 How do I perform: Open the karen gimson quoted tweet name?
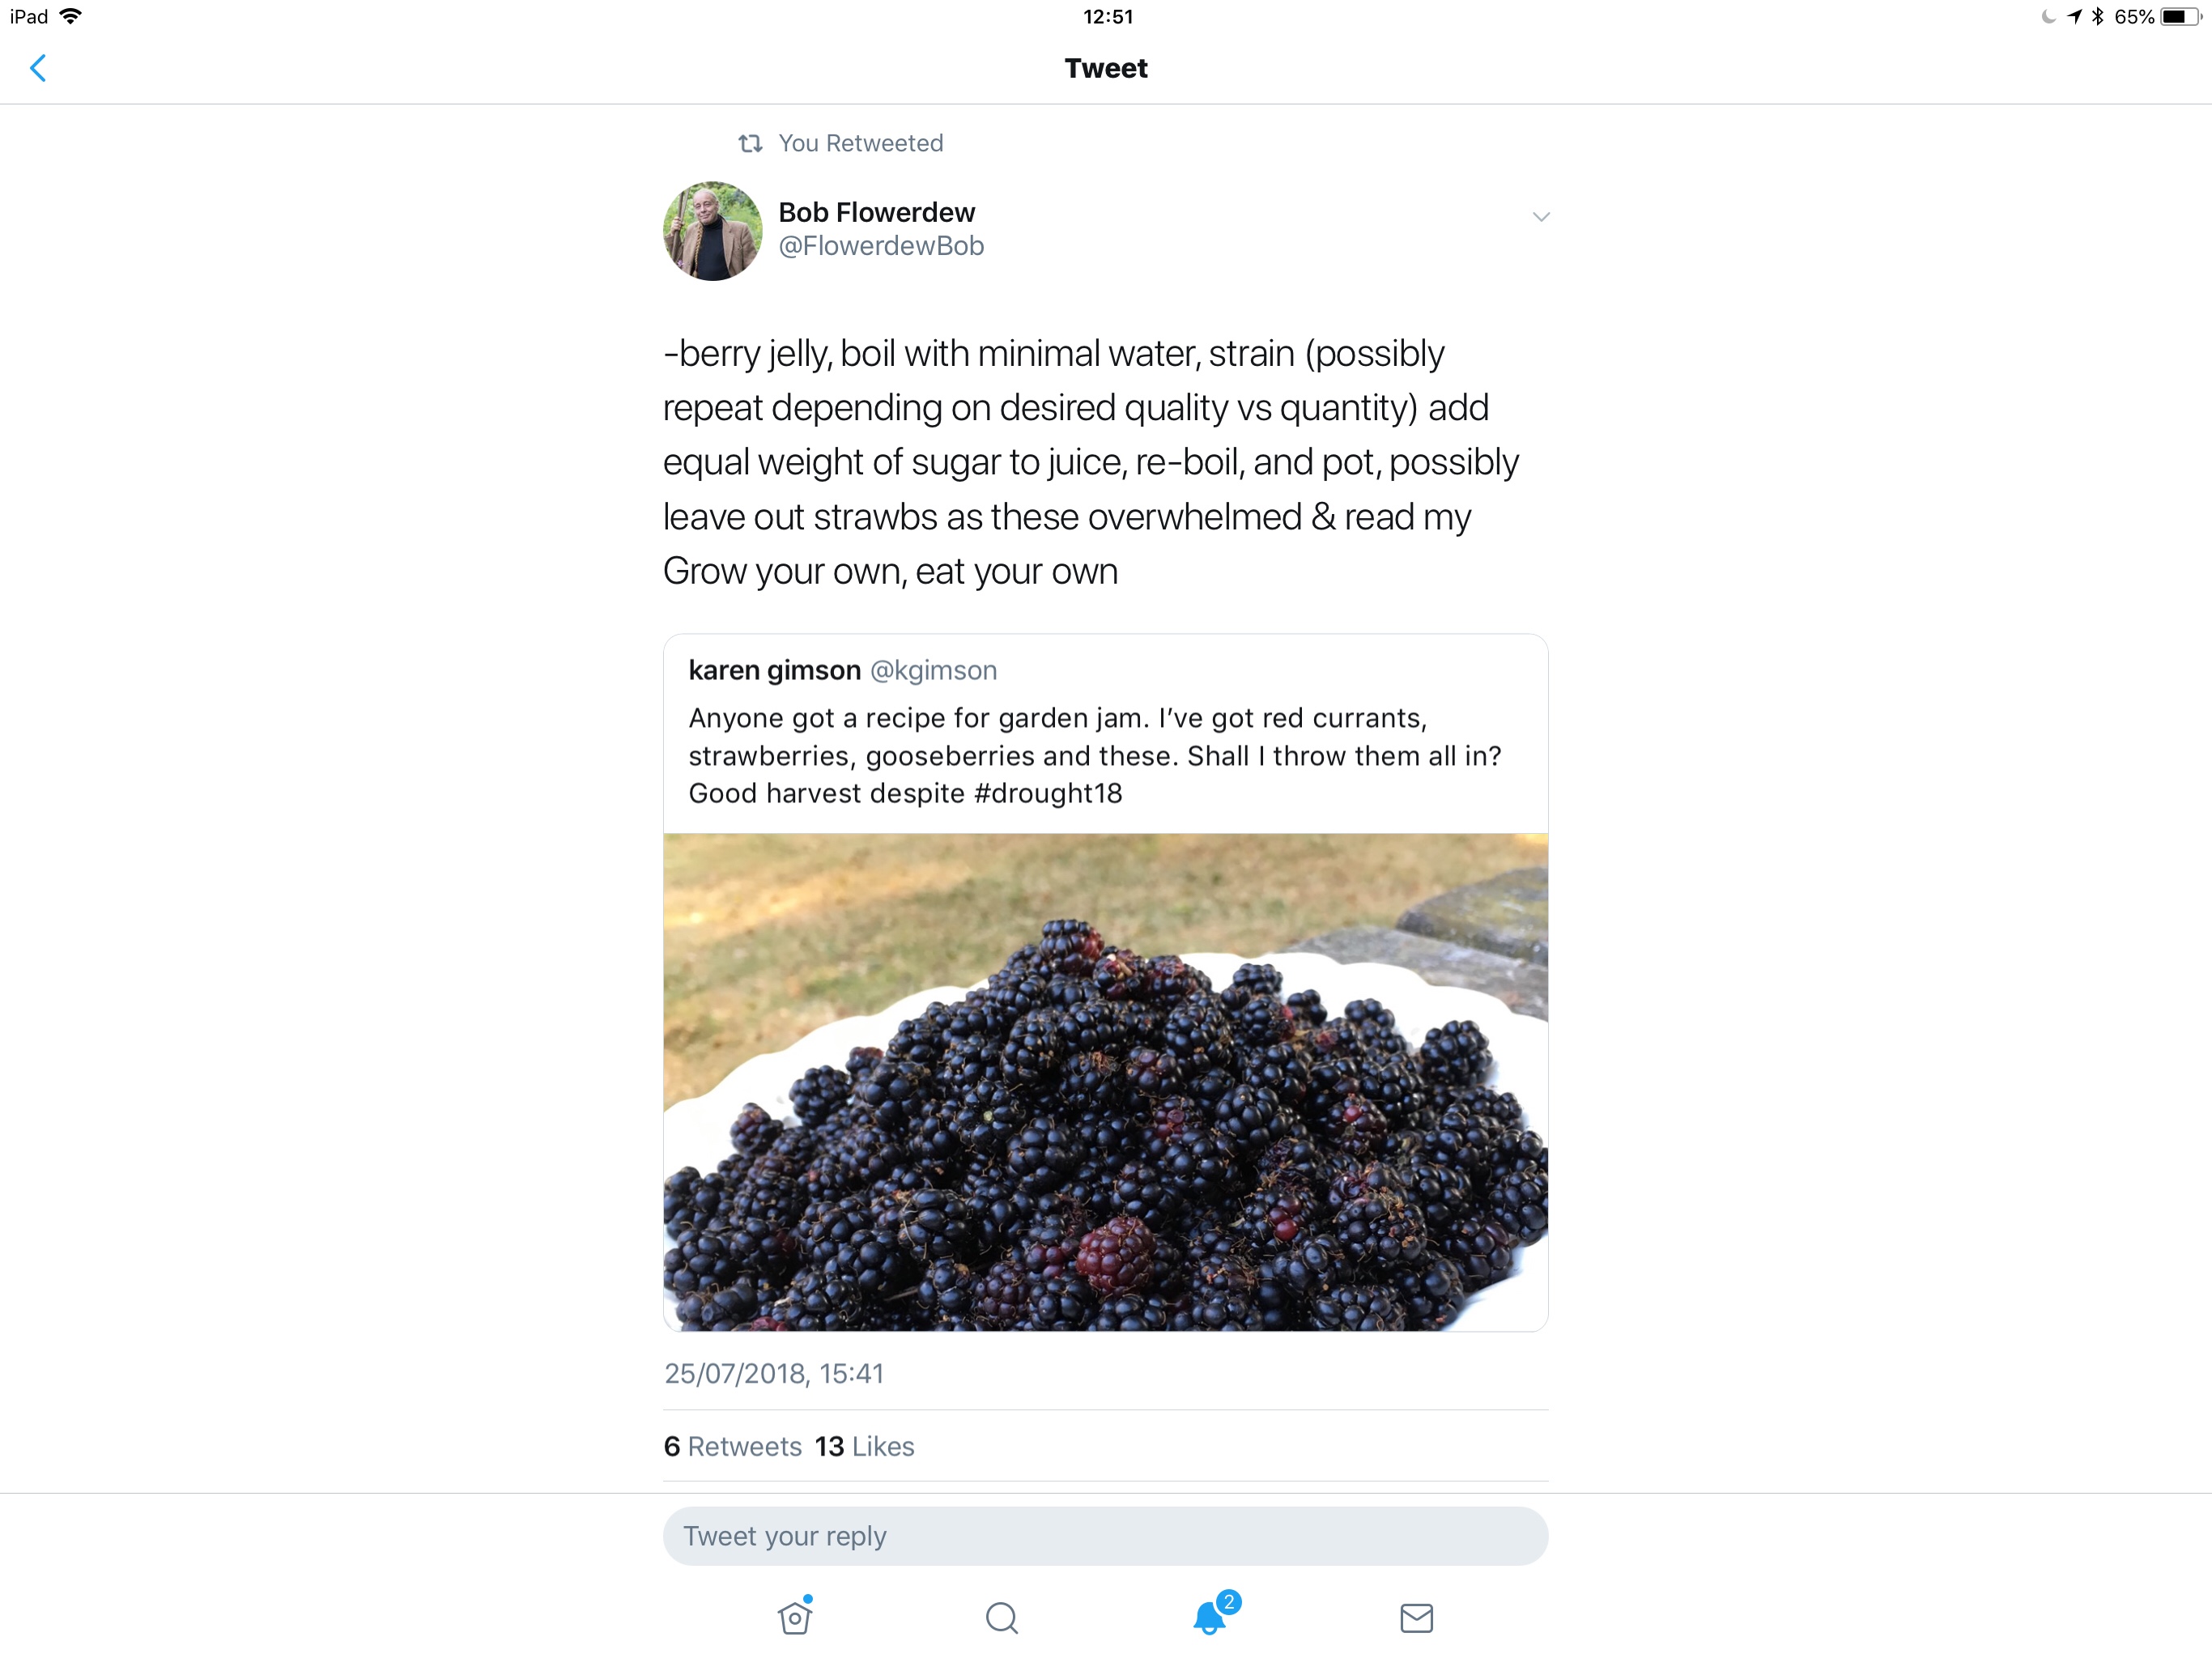pos(774,670)
